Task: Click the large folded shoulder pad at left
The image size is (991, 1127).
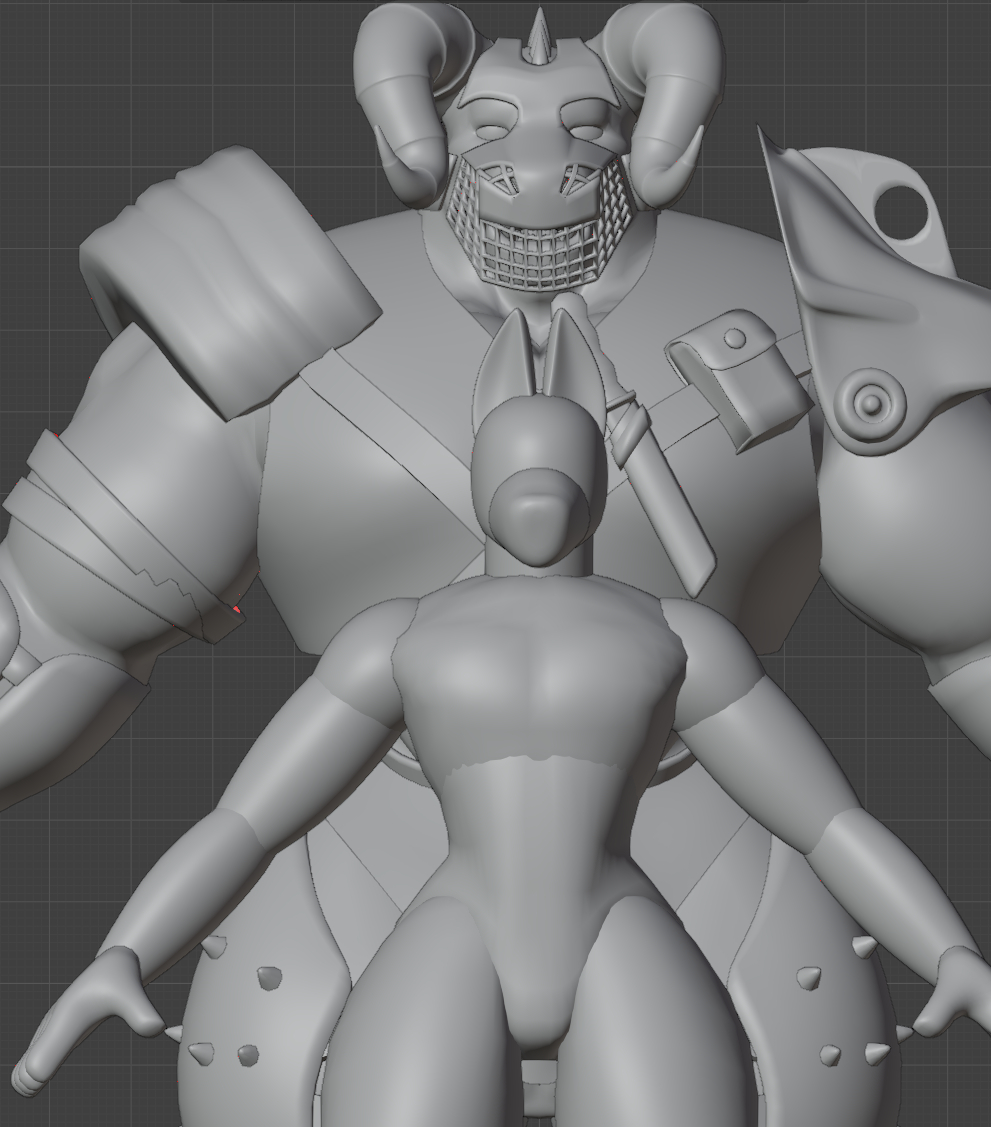Action: (x=230, y=280)
